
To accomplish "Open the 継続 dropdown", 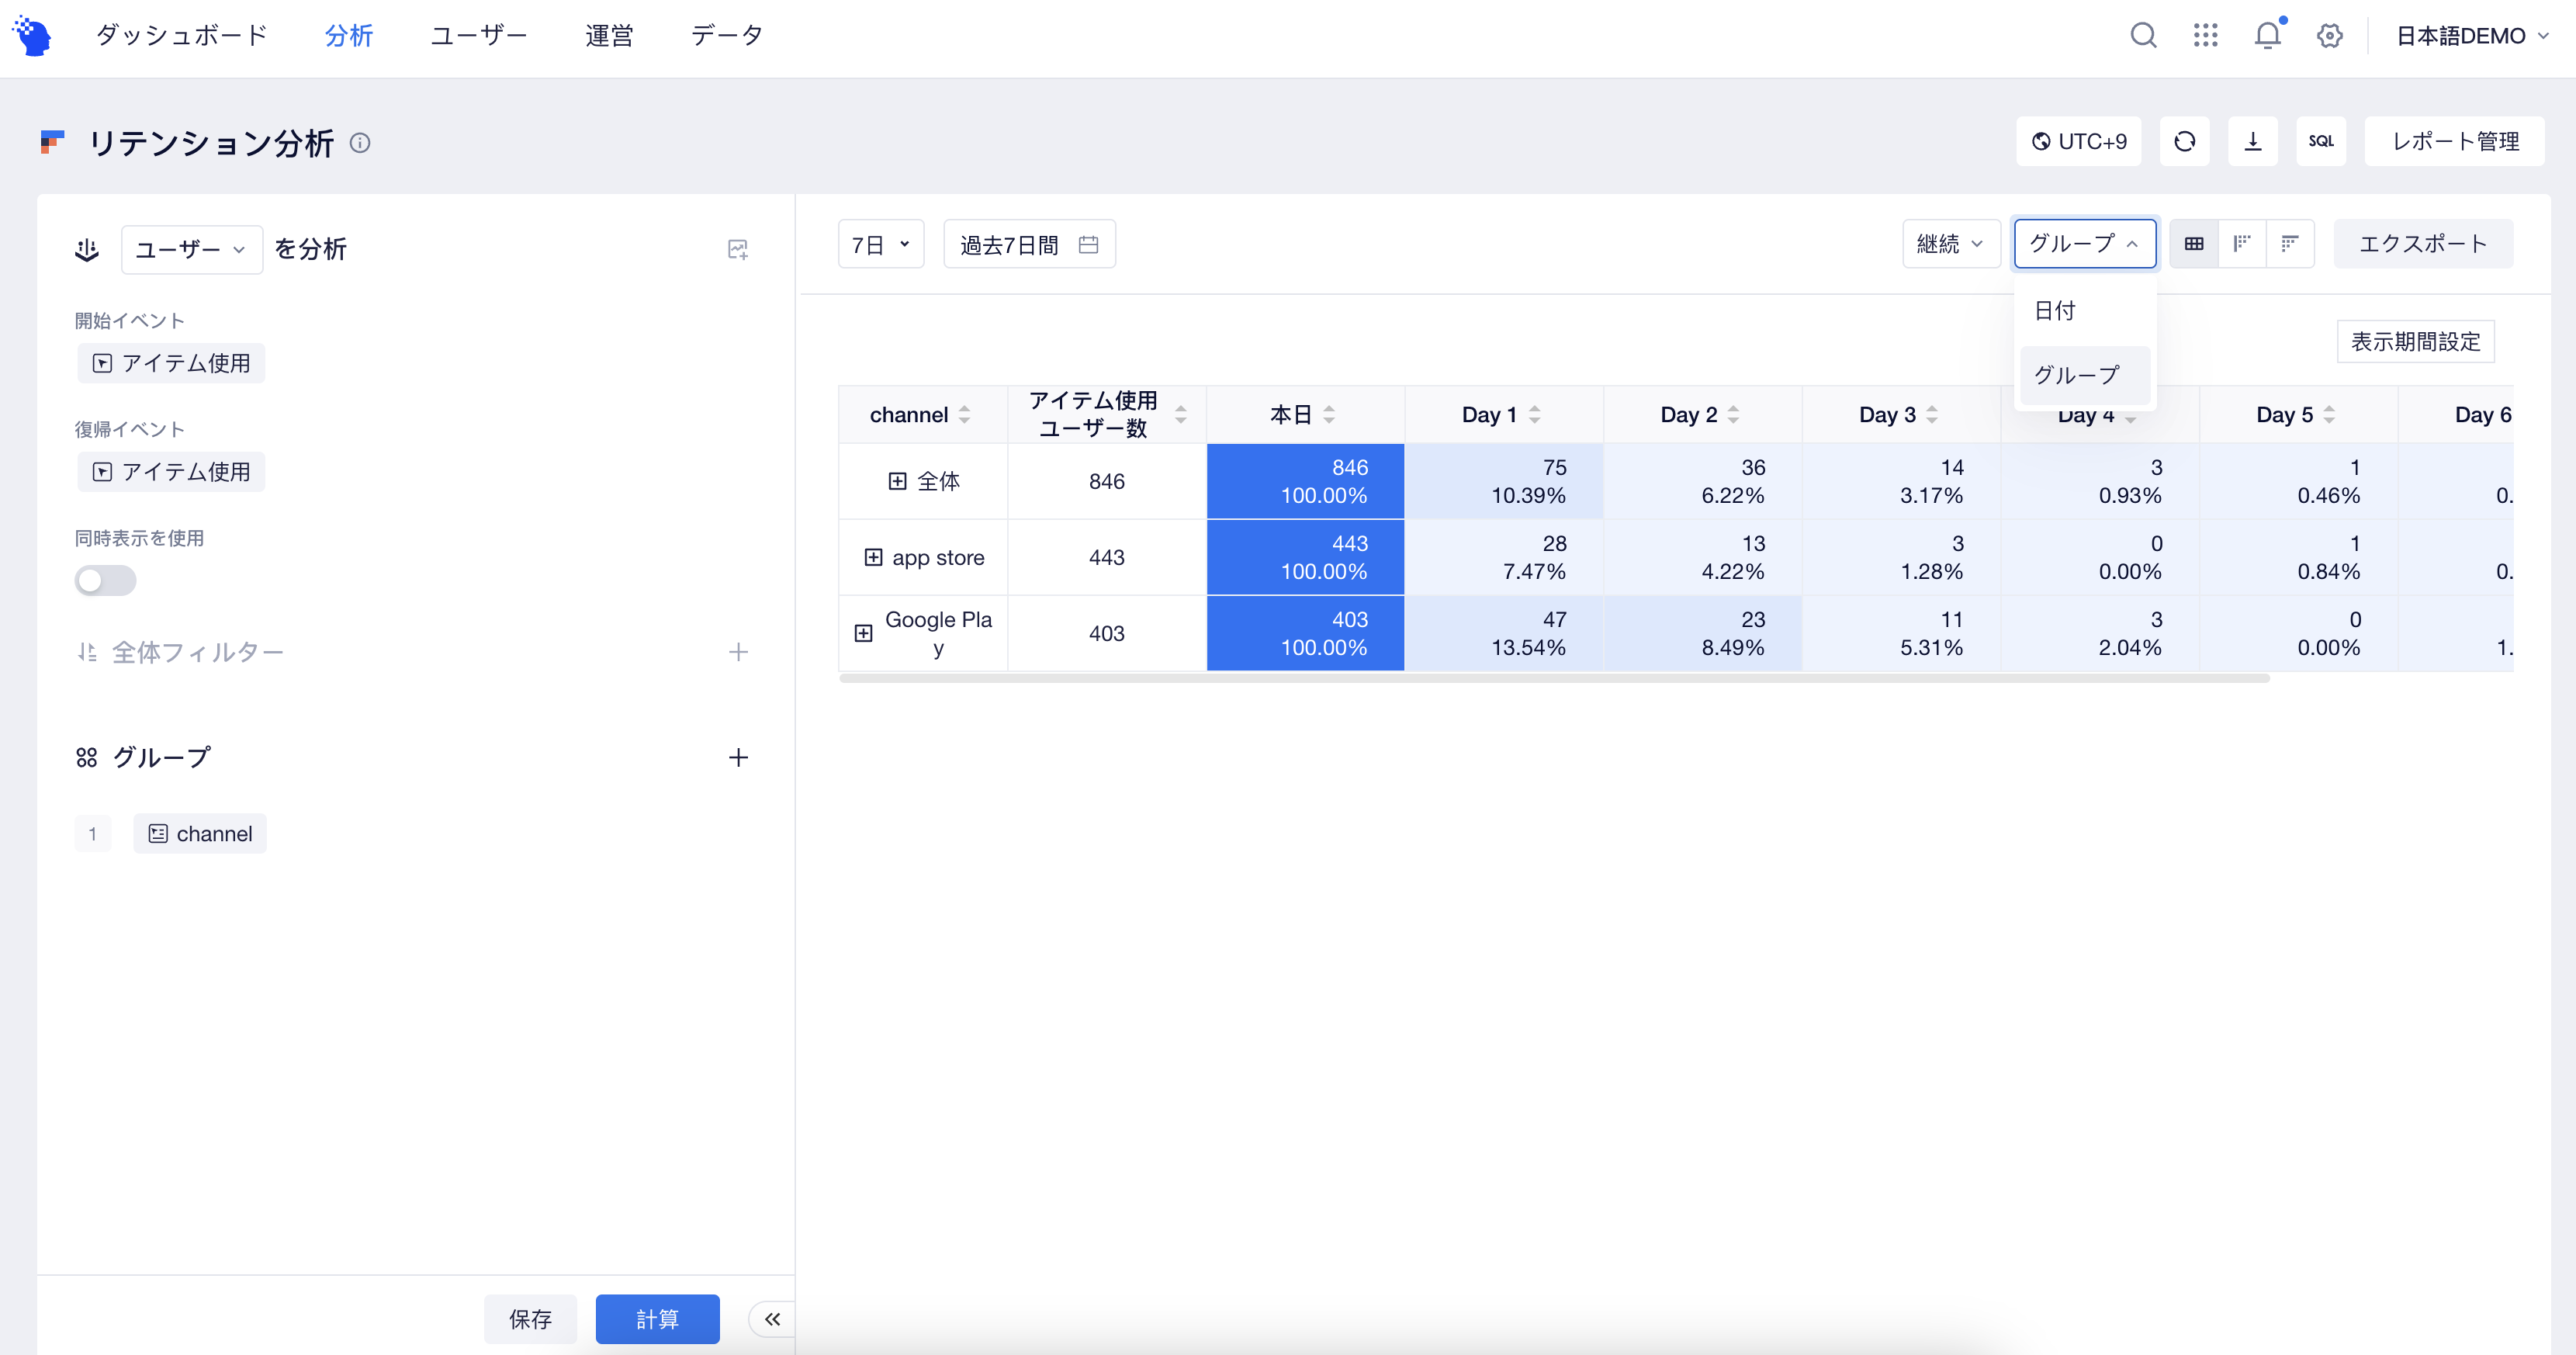I will [1950, 244].
